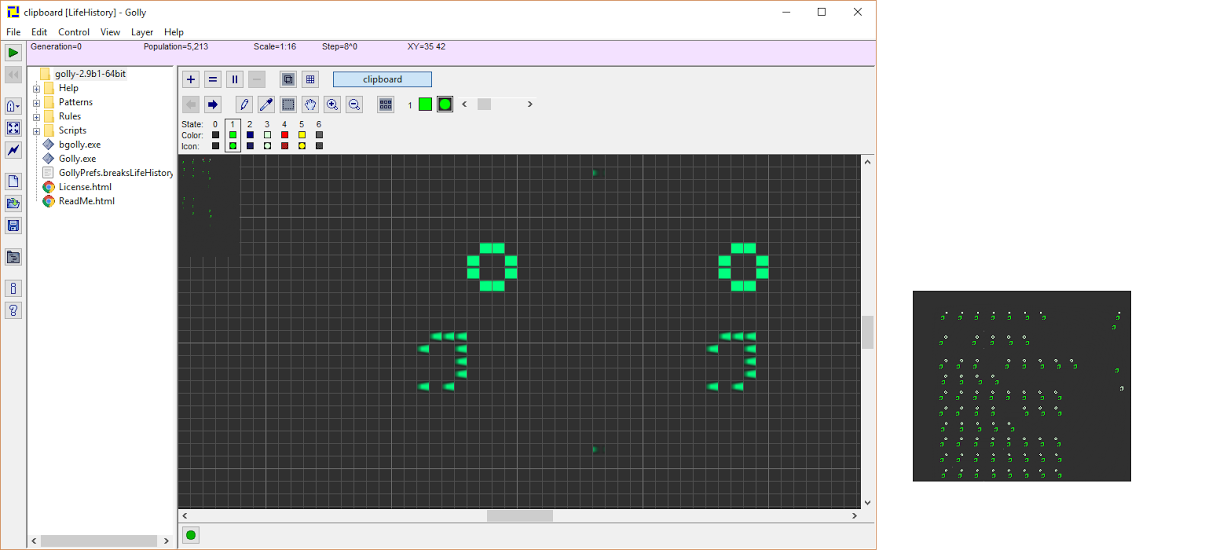Viewport: 1205px width, 550px height.
Task: Click the grayed-out undo left arrow
Action: point(191,104)
